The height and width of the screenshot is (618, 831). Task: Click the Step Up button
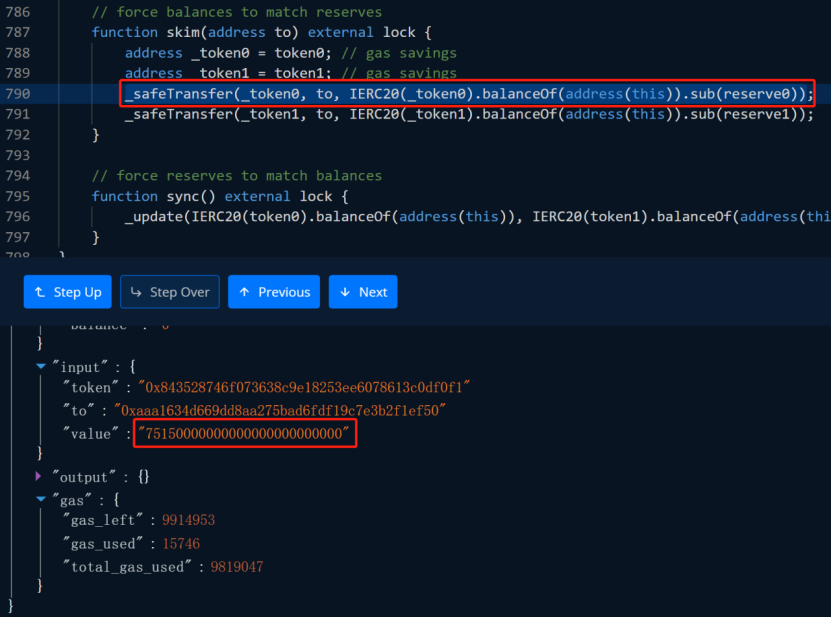click(x=67, y=292)
